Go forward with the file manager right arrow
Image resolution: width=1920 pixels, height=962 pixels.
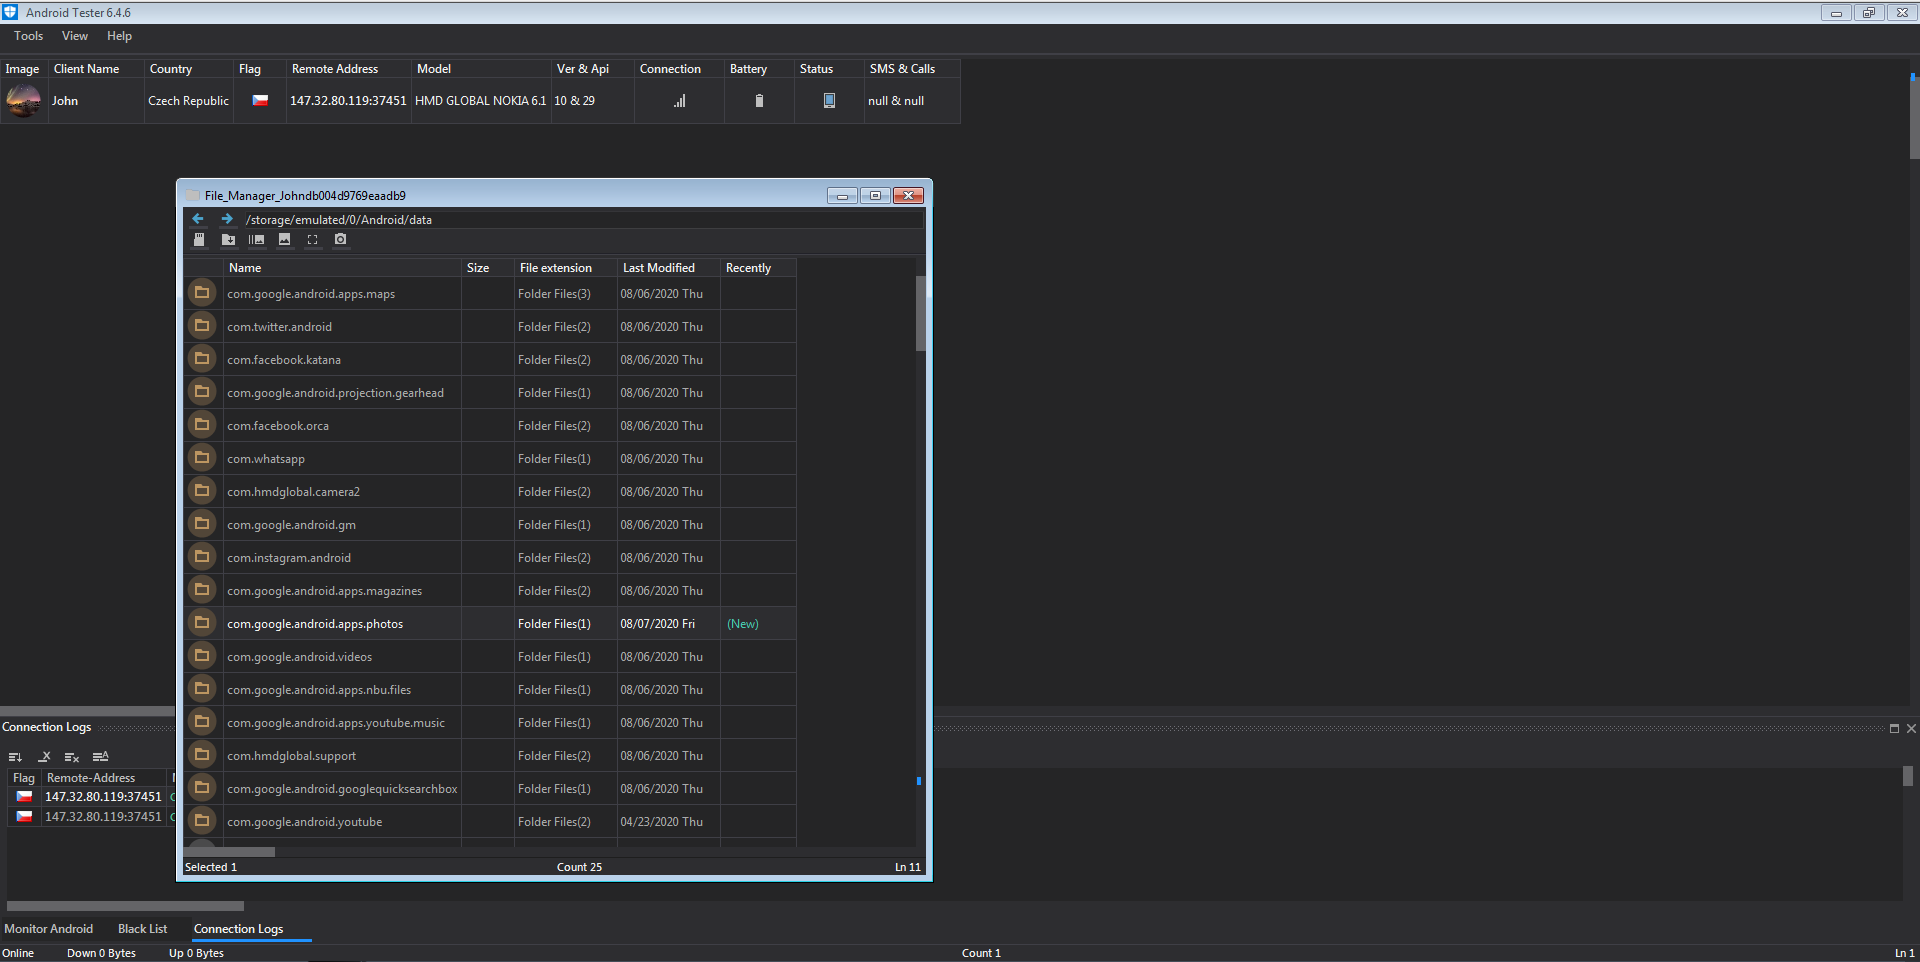pos(227,219)
